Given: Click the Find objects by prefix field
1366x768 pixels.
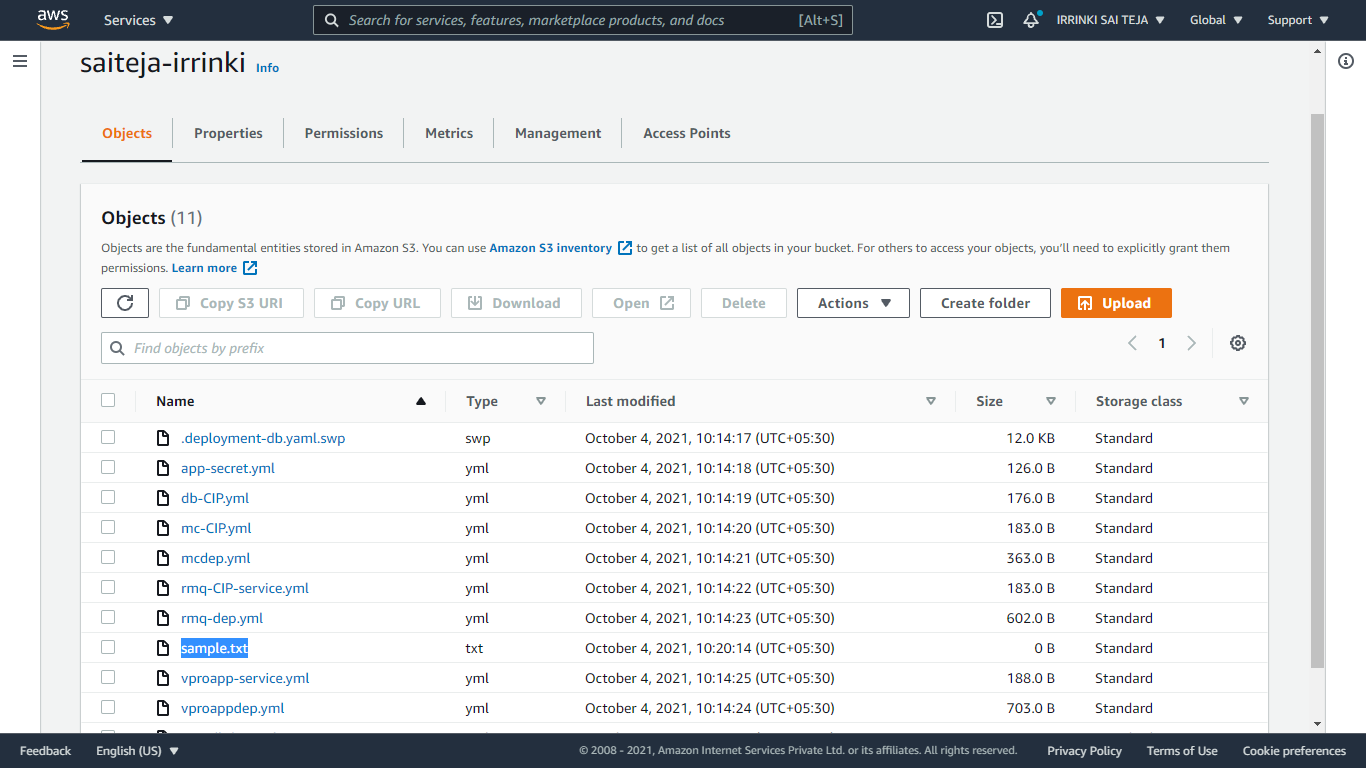Looking at the screenshot, I should click(x=347, y=348).
